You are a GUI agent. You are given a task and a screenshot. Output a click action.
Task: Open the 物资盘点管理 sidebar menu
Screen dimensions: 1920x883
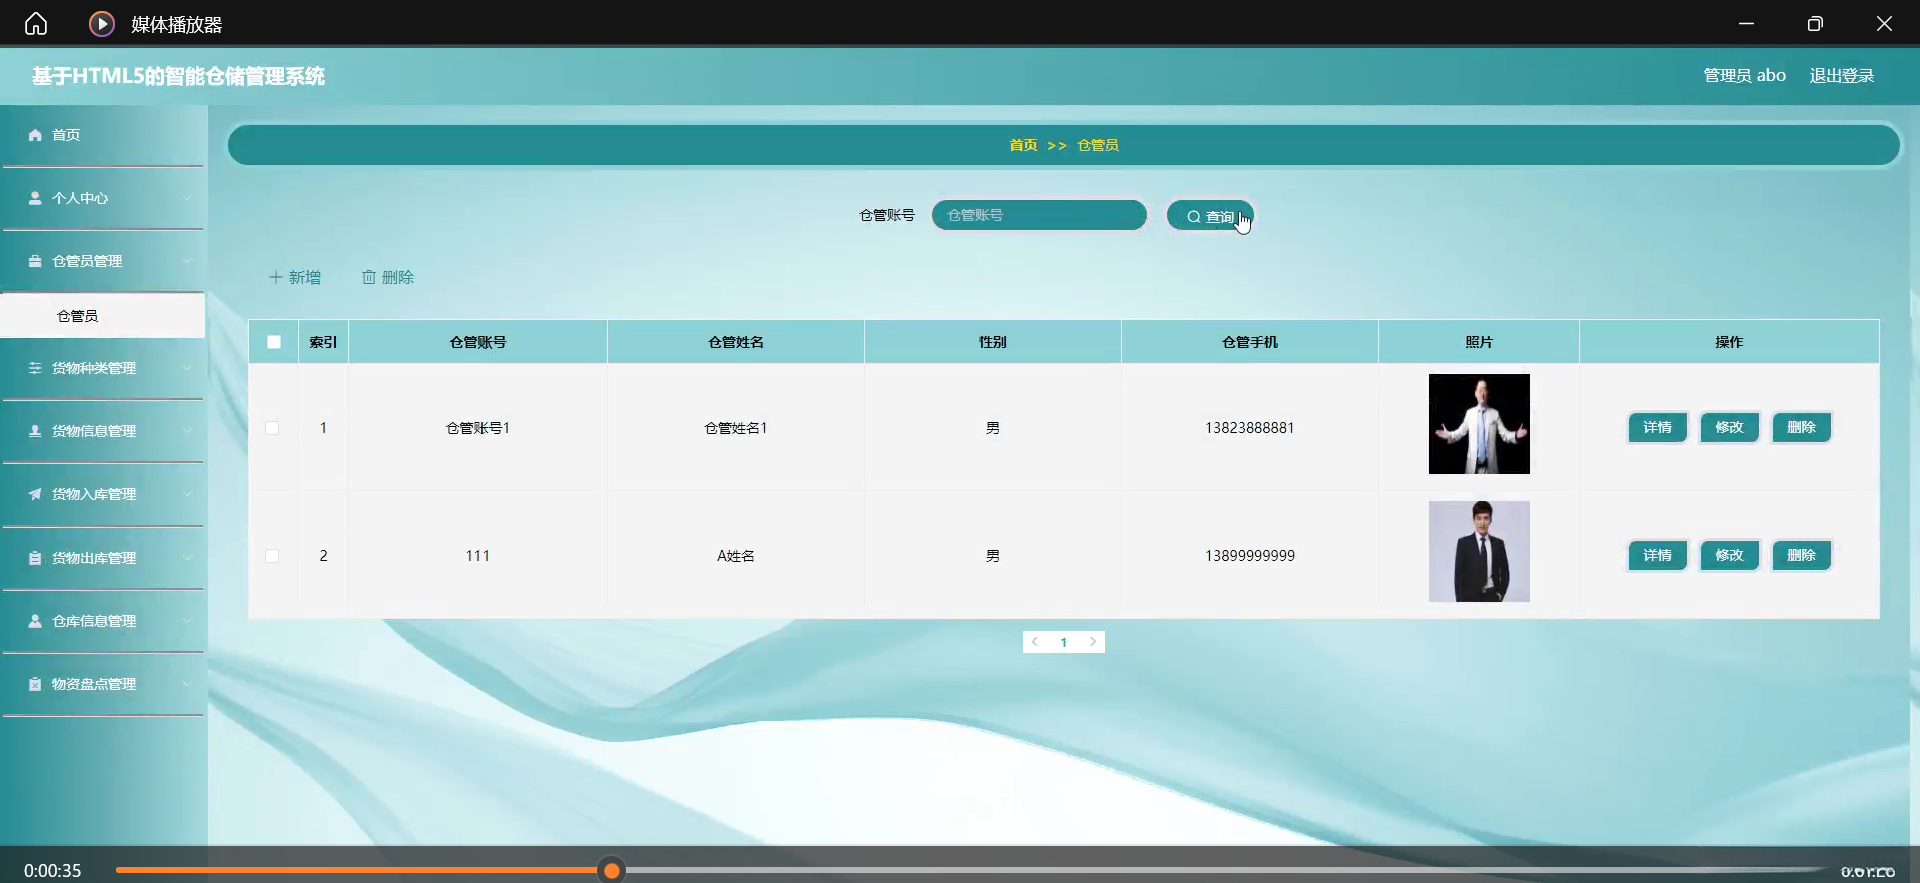tap(103, 684)
